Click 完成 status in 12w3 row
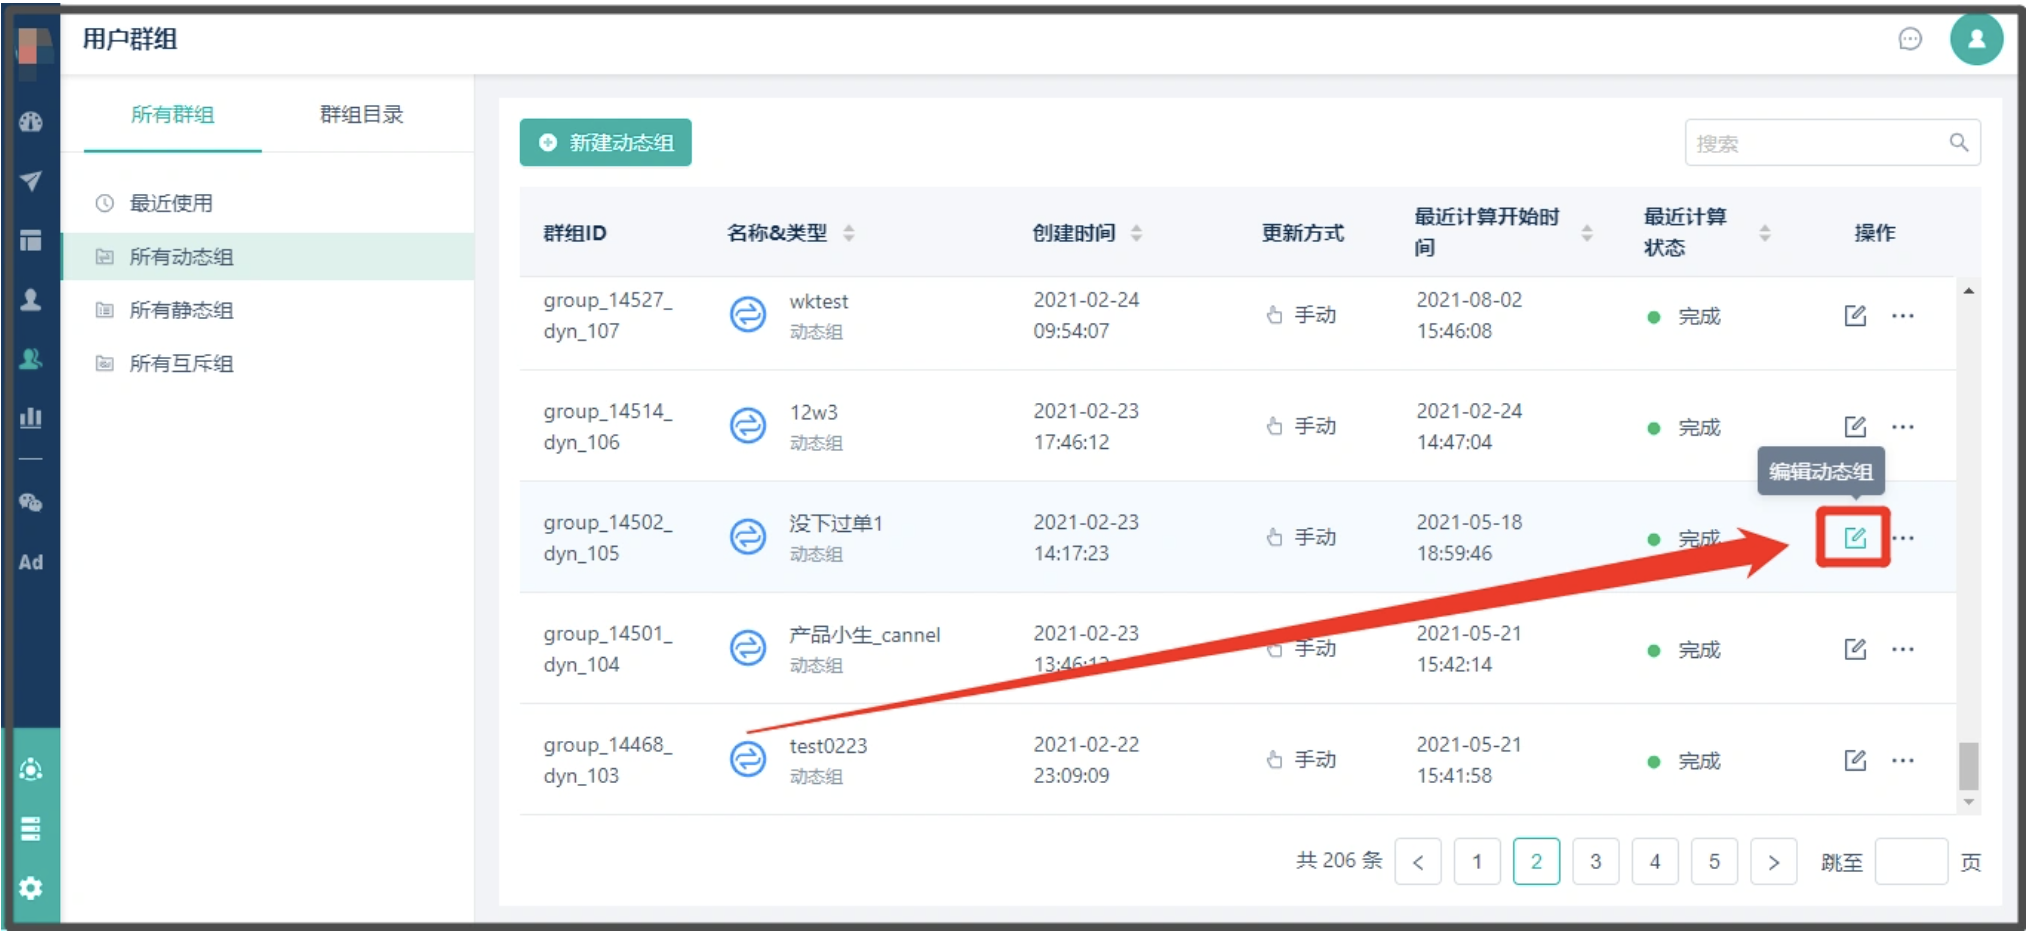The width and height of the screenshot is (2028, 932). (1699, 428)
